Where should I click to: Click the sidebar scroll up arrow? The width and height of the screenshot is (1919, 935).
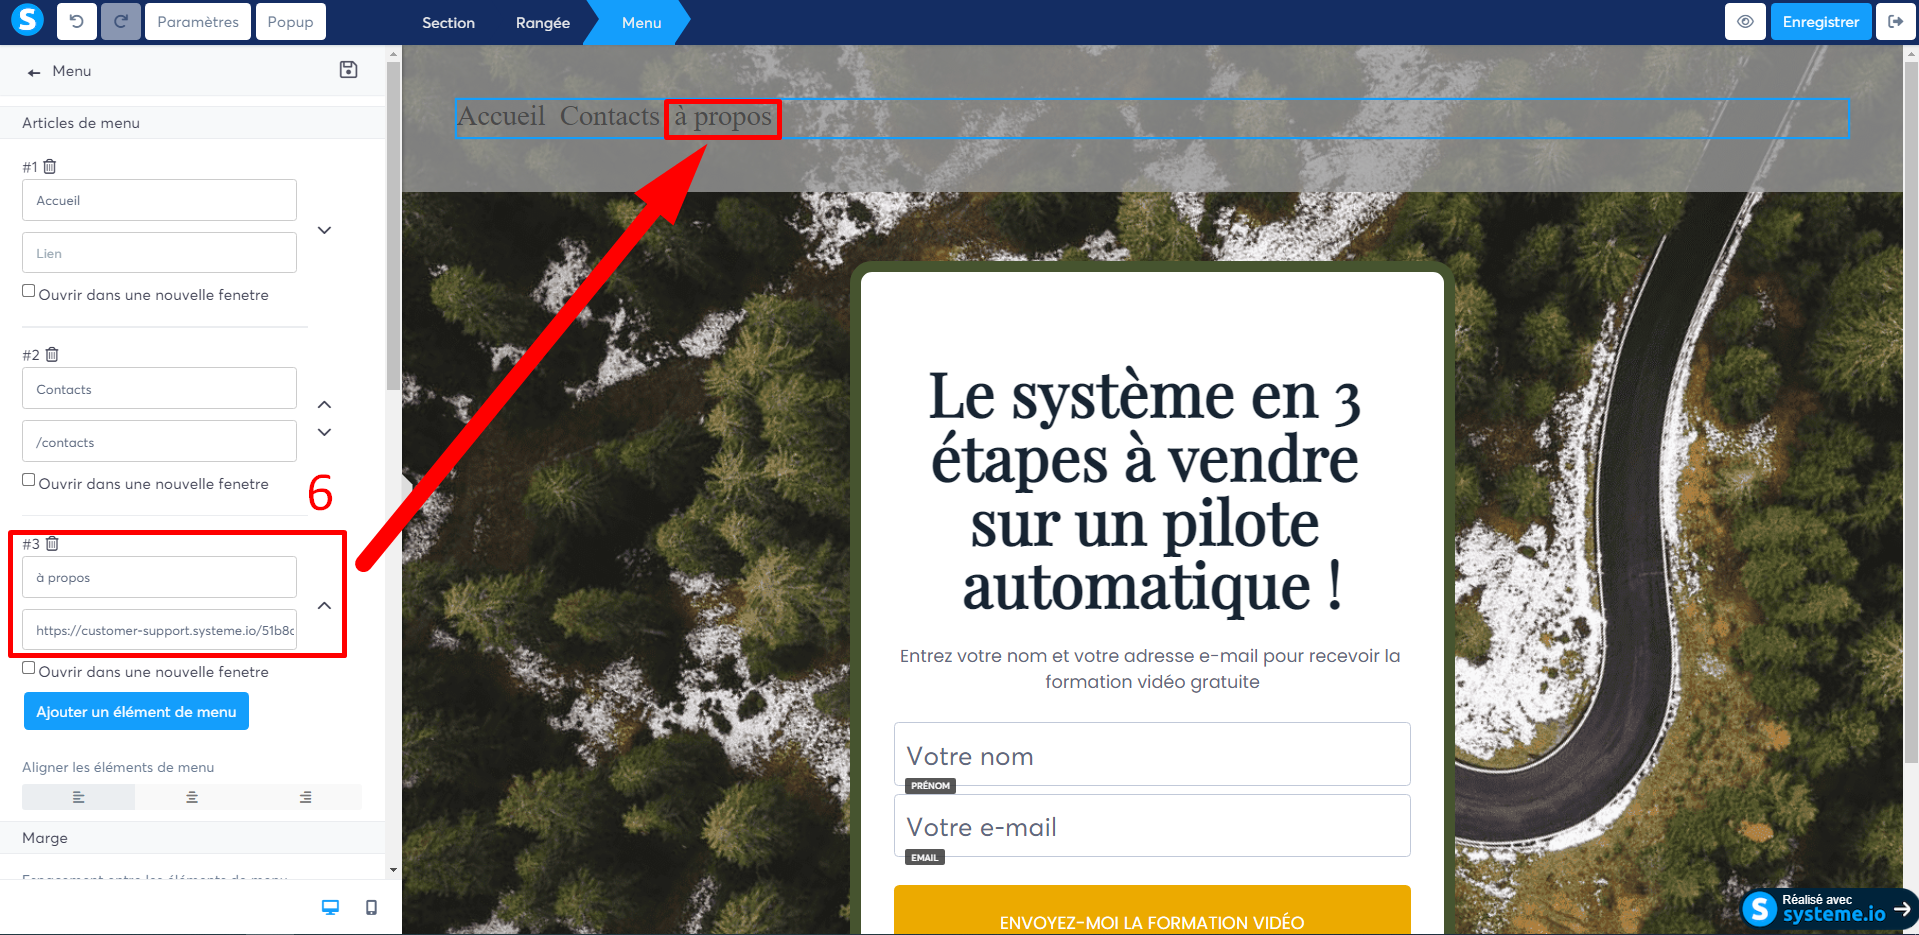[x=393, y=54]
